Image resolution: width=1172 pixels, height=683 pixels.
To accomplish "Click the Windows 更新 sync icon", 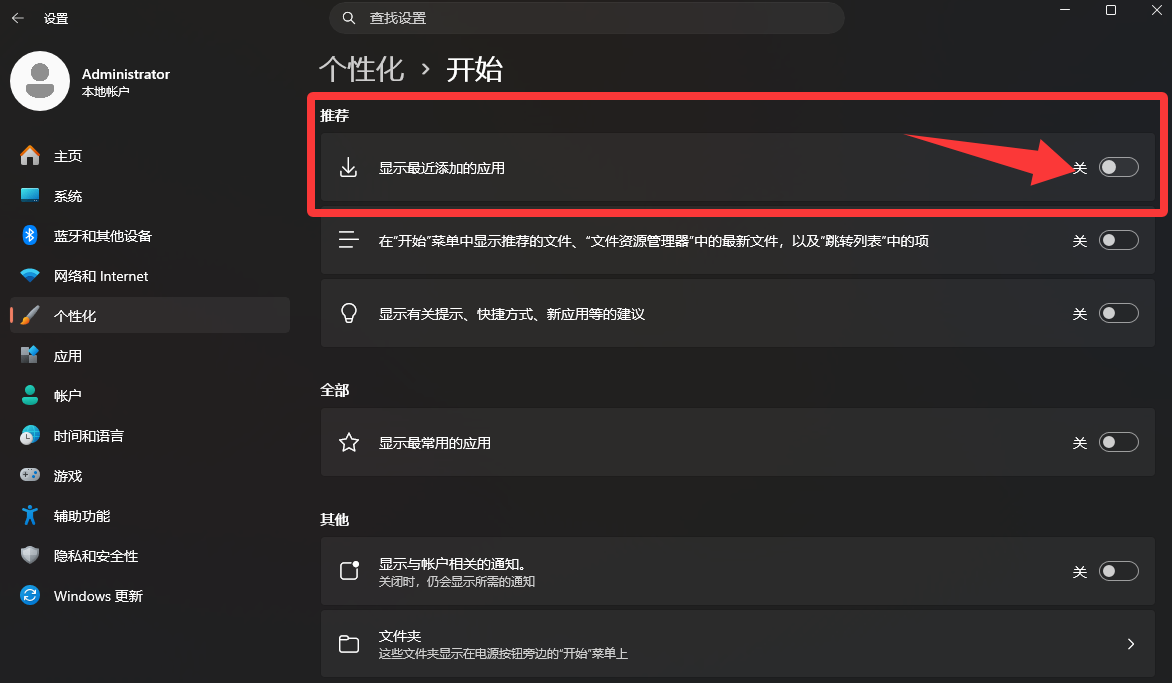I will 30,596.
